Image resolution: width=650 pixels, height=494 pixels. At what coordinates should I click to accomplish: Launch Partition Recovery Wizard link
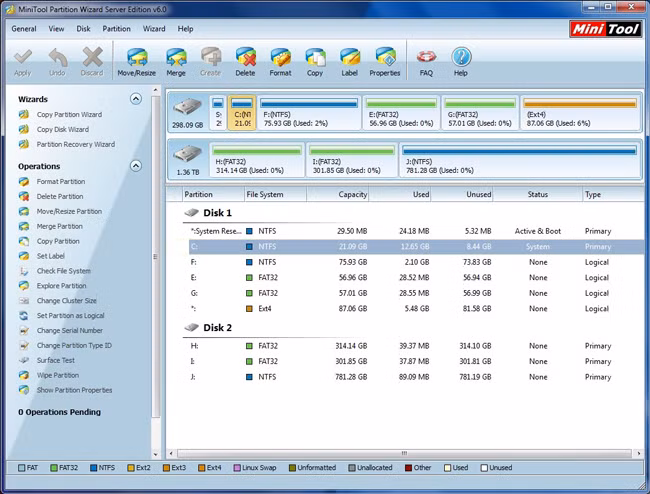pos(75,144)
